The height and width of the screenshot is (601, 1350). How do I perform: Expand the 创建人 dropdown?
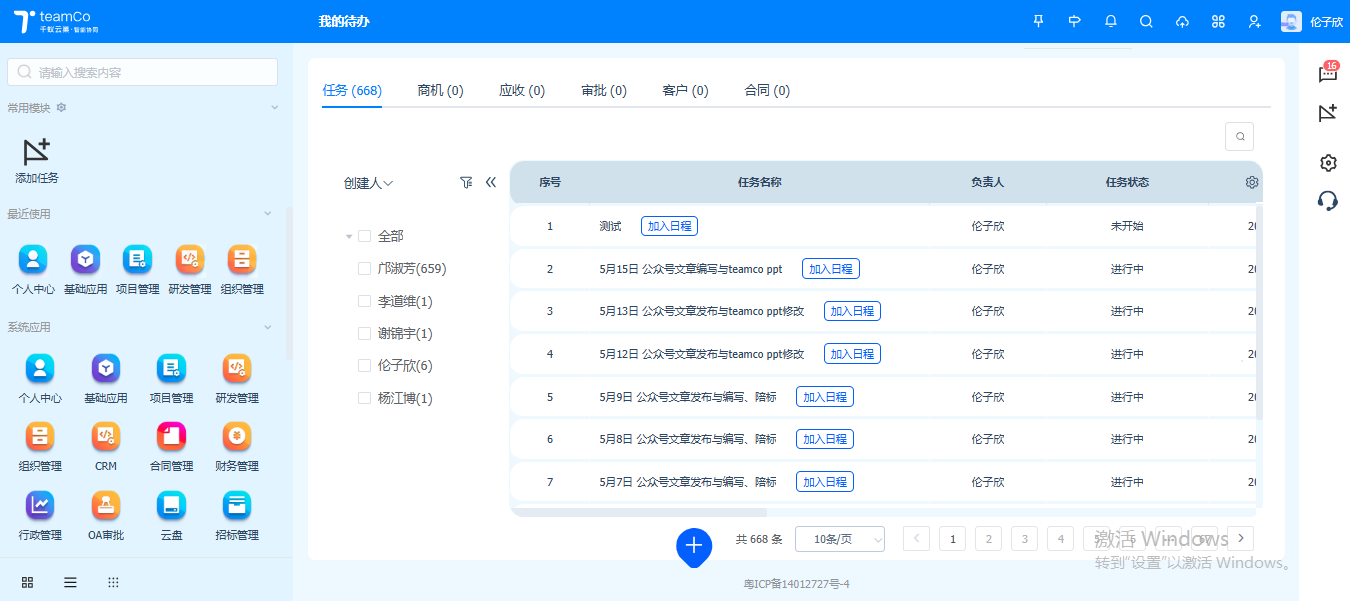click(368, 183)
